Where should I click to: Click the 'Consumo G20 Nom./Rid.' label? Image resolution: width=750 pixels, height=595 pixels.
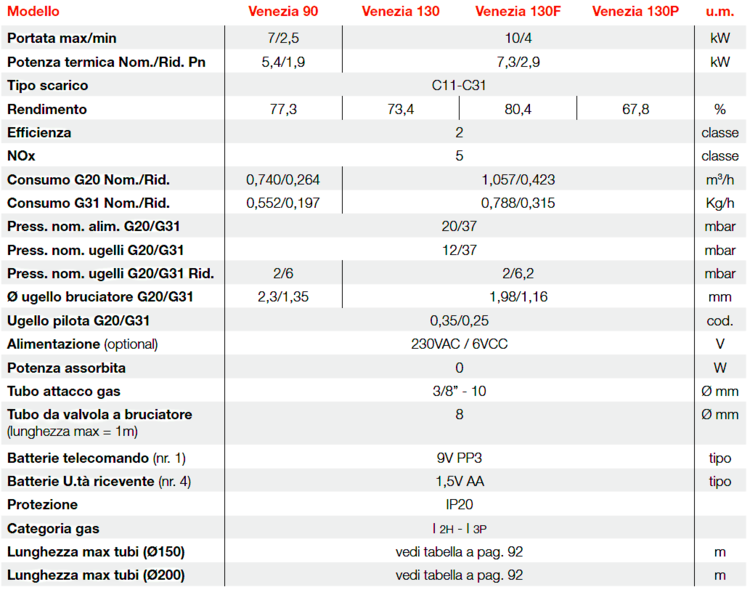88,180
